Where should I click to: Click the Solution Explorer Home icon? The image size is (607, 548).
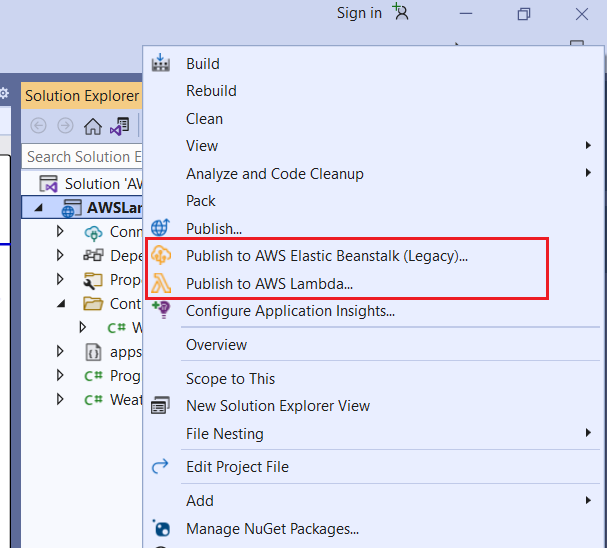pyautogui.click(x=93, y=126)
